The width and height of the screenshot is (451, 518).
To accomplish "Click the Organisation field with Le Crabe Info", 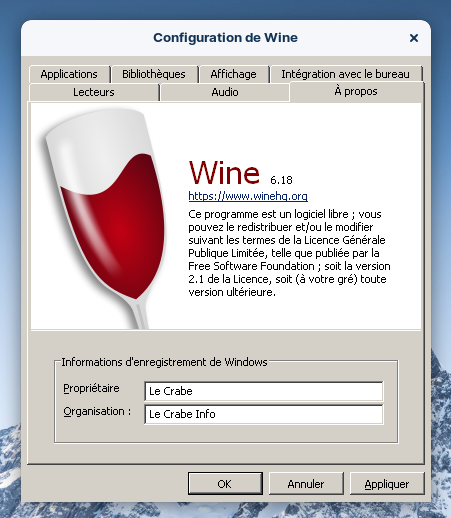I will 264,414.
